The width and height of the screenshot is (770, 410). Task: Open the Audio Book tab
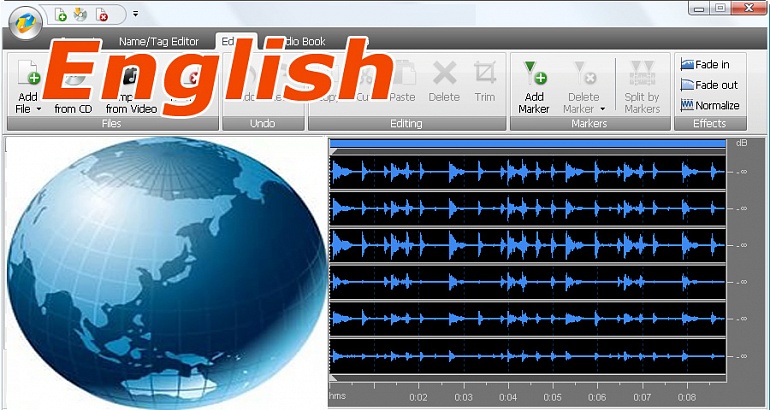pos(302,41)
